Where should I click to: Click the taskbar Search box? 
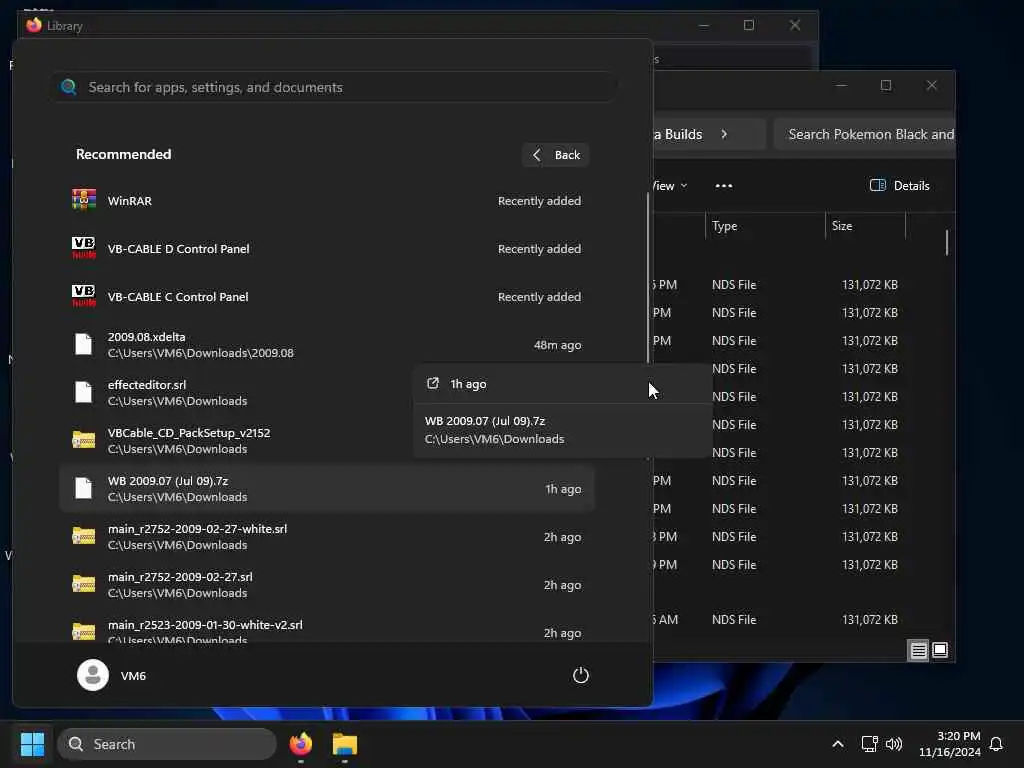pyautogui.click(x=167, y=744)
